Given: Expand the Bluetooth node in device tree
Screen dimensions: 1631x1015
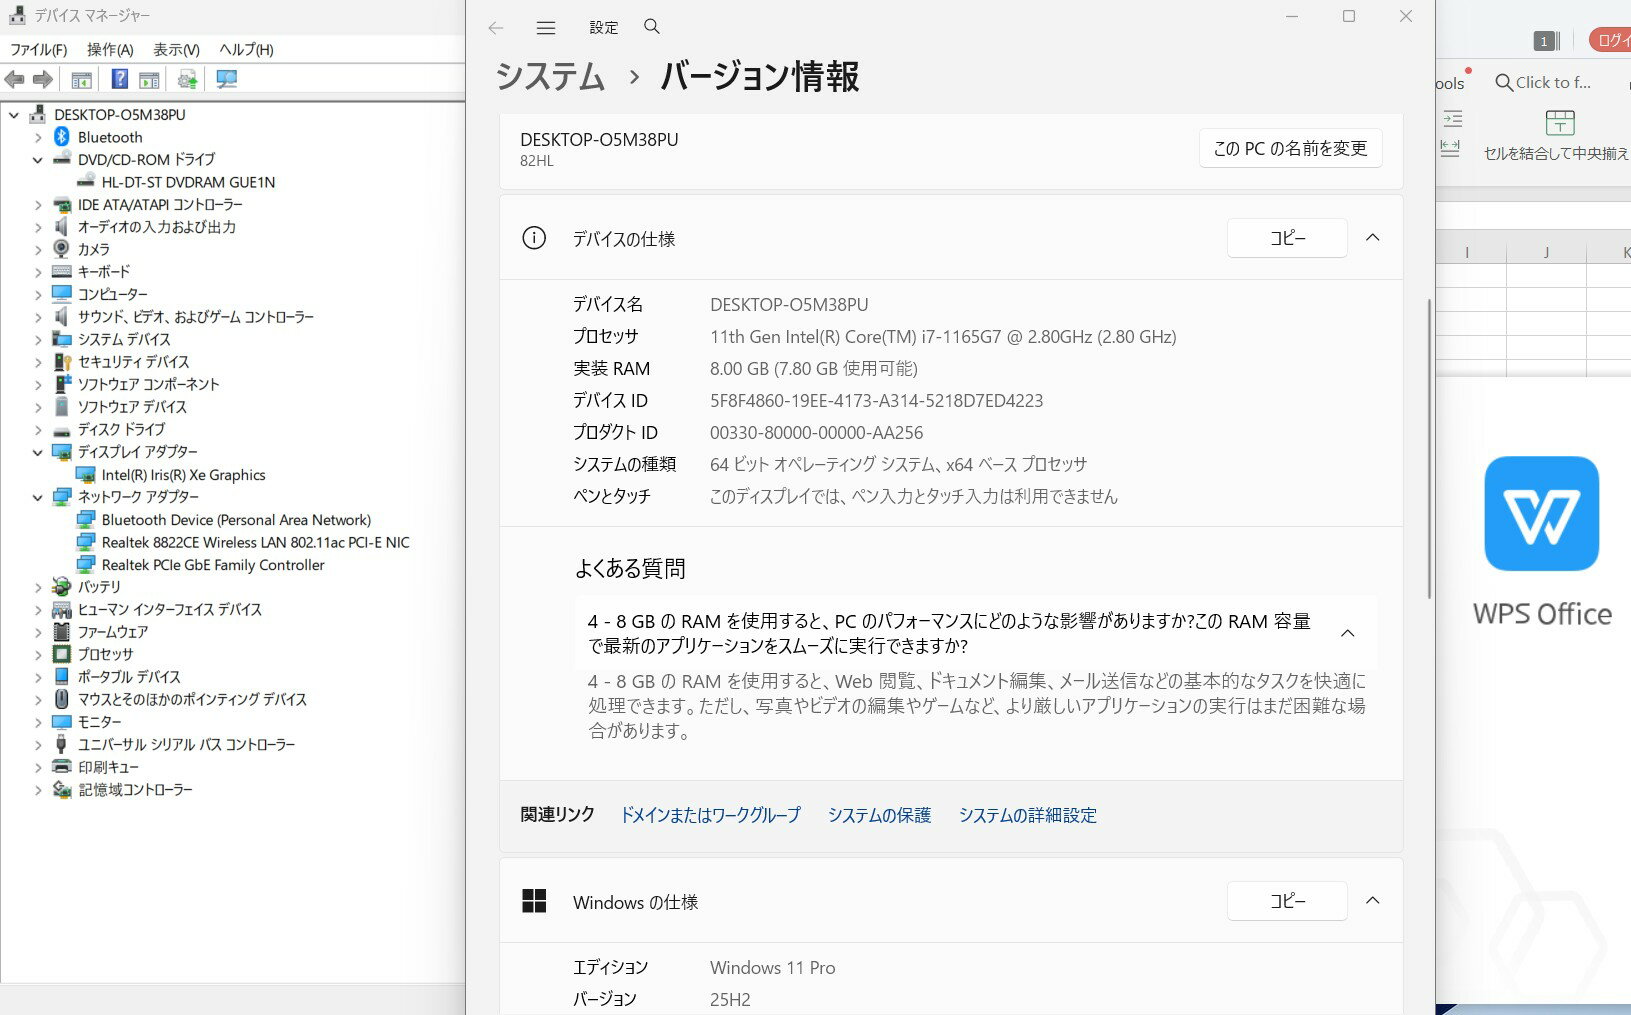Looking at the screenshot, I should click(38, 138).
